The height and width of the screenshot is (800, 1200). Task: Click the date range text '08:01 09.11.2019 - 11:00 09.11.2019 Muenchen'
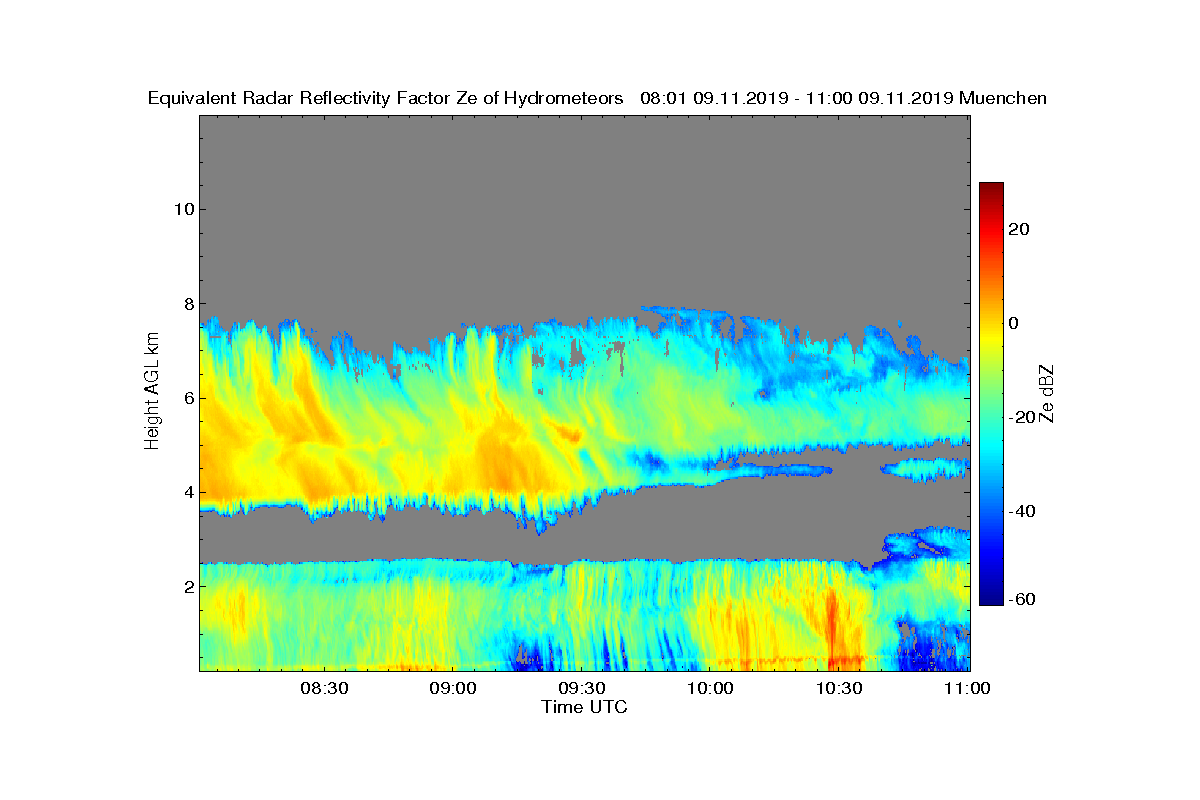[x=844, y=98]
